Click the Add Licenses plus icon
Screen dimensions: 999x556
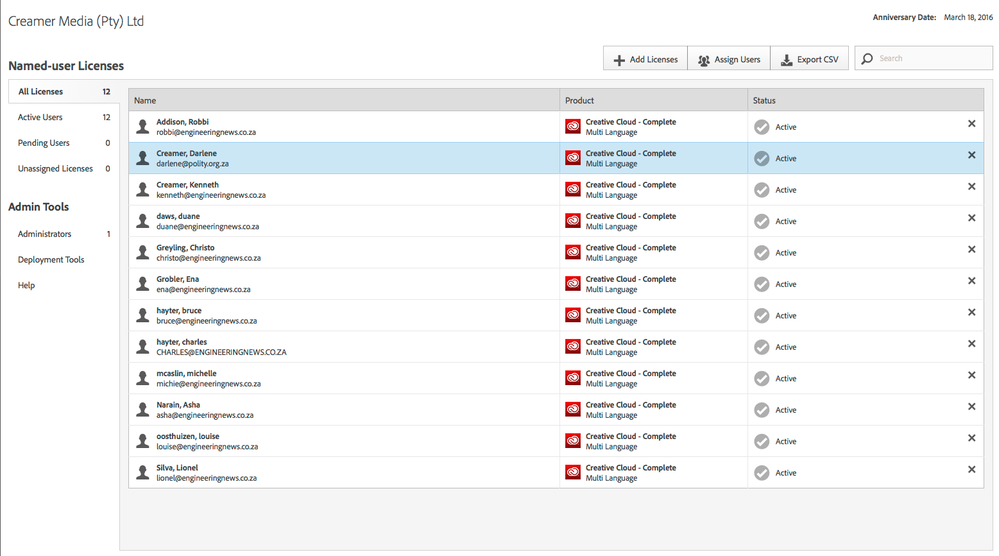pyautogui.click(x=619, y=60)
